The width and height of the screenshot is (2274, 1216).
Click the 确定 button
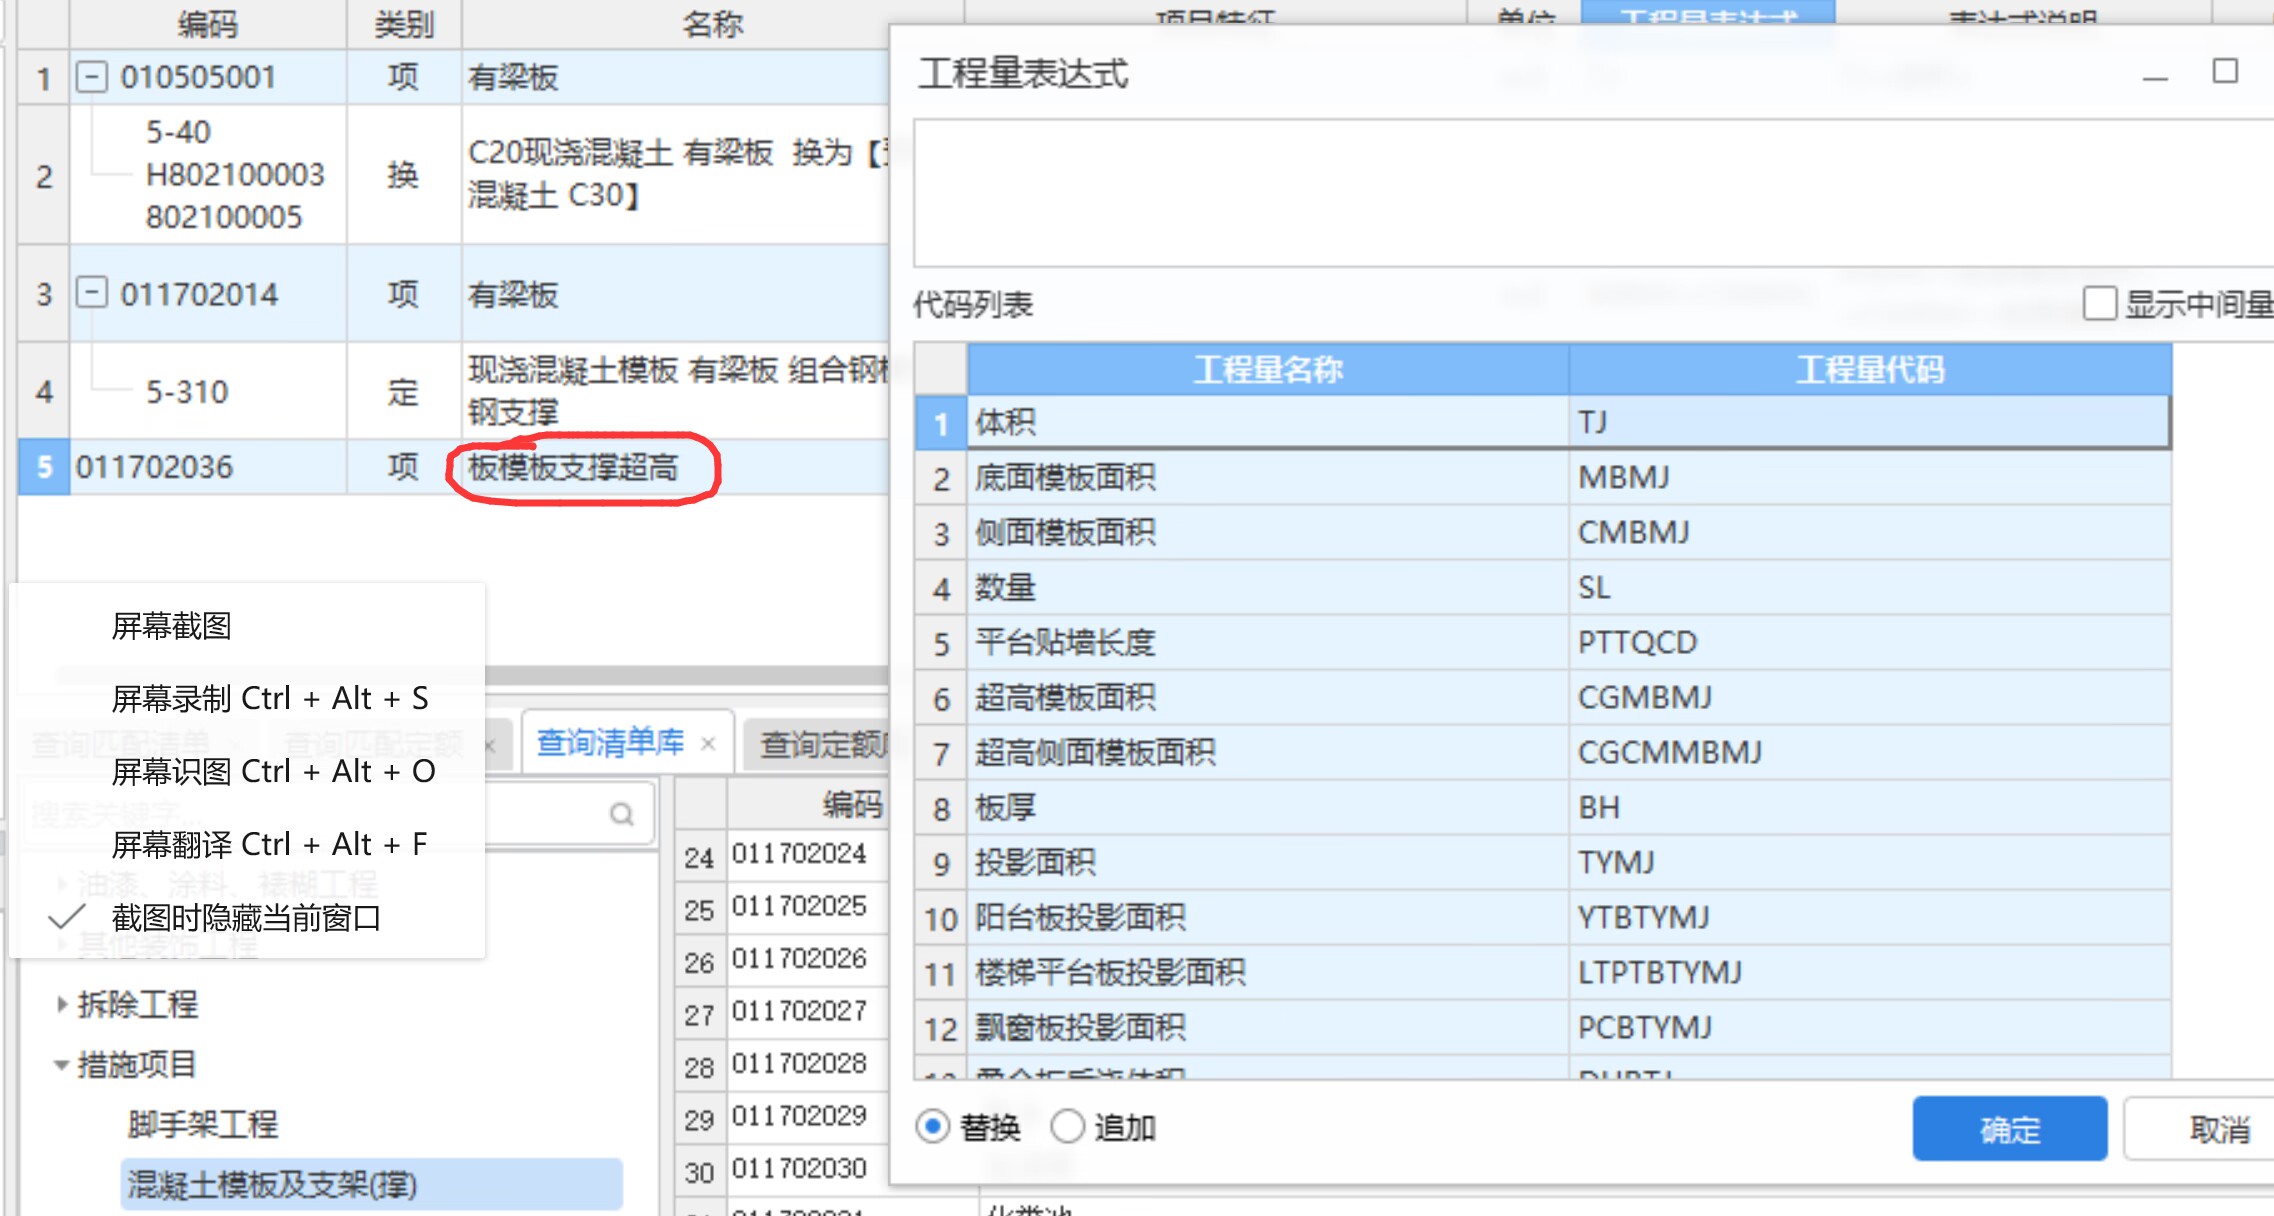[x=2010, y=1129]
